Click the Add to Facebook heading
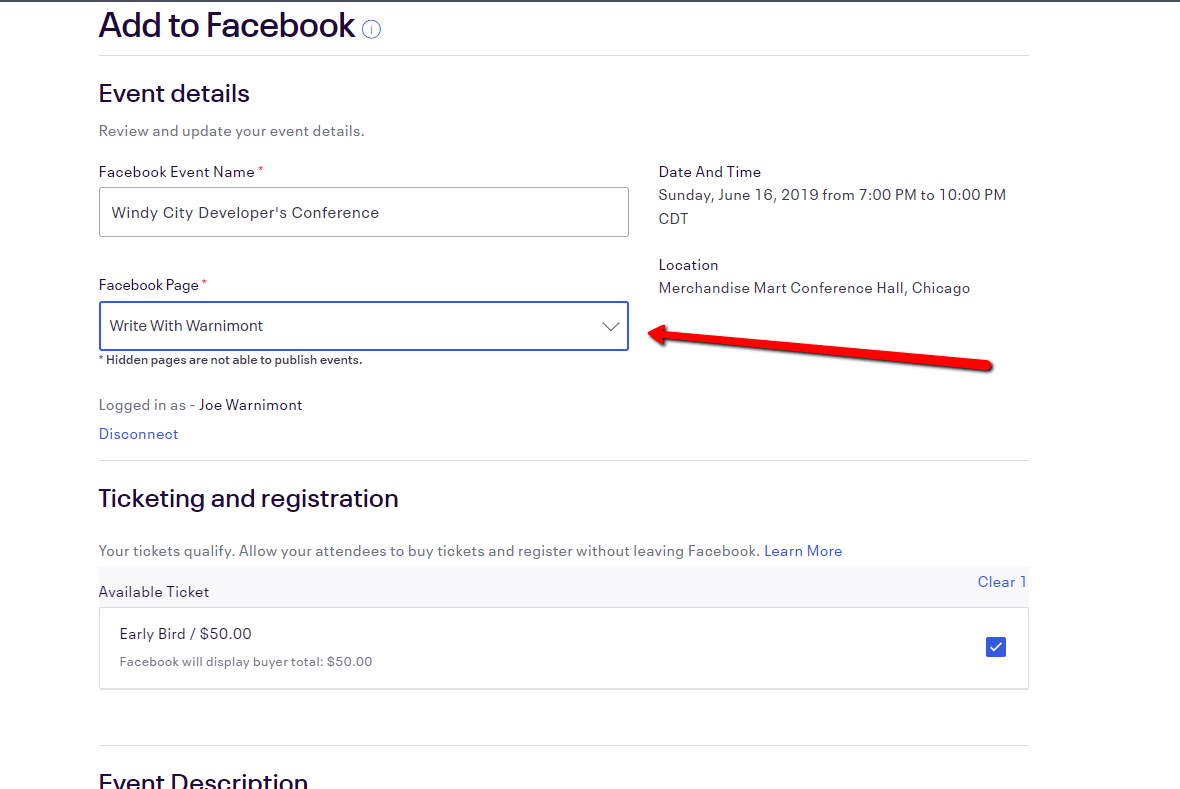 coord(227,26)
